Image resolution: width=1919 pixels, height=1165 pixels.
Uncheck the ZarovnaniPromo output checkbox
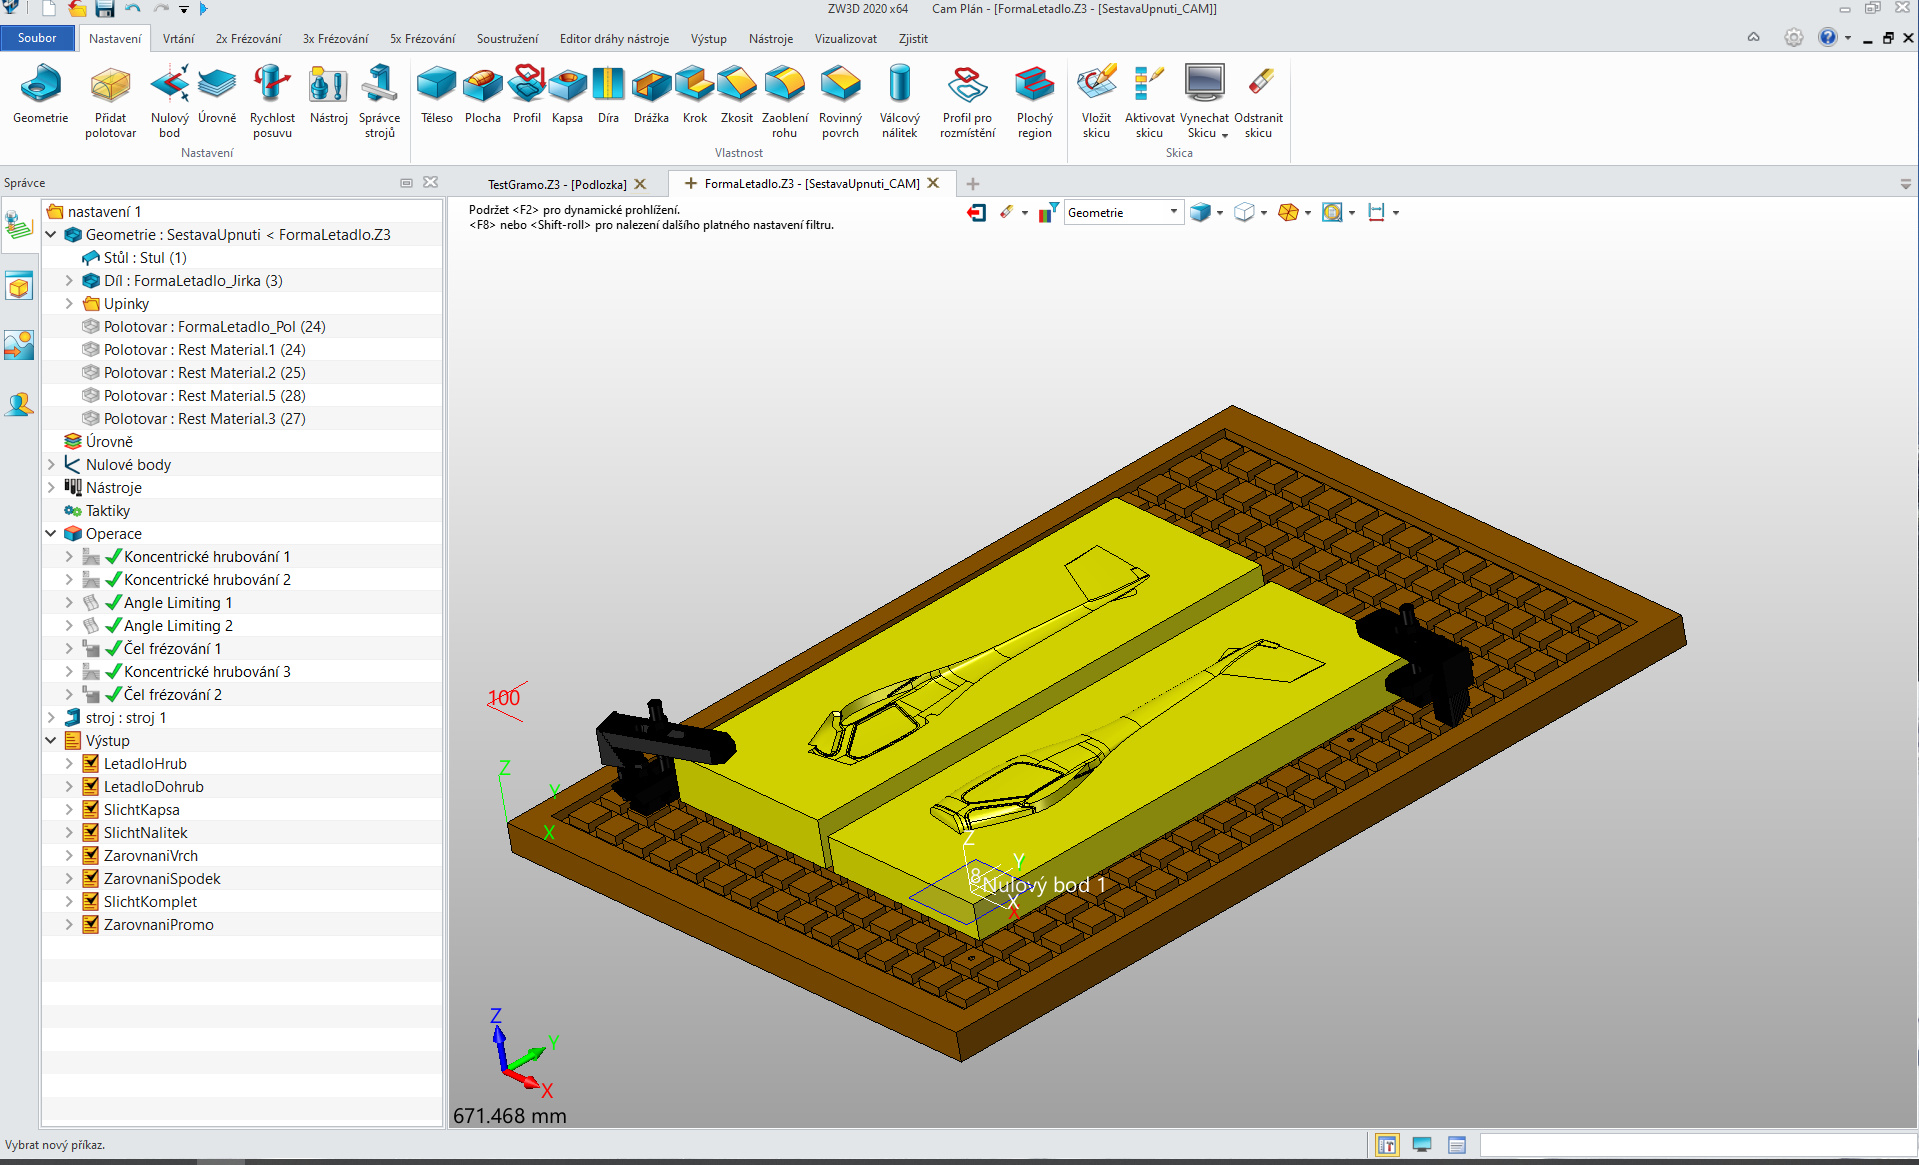91,925
